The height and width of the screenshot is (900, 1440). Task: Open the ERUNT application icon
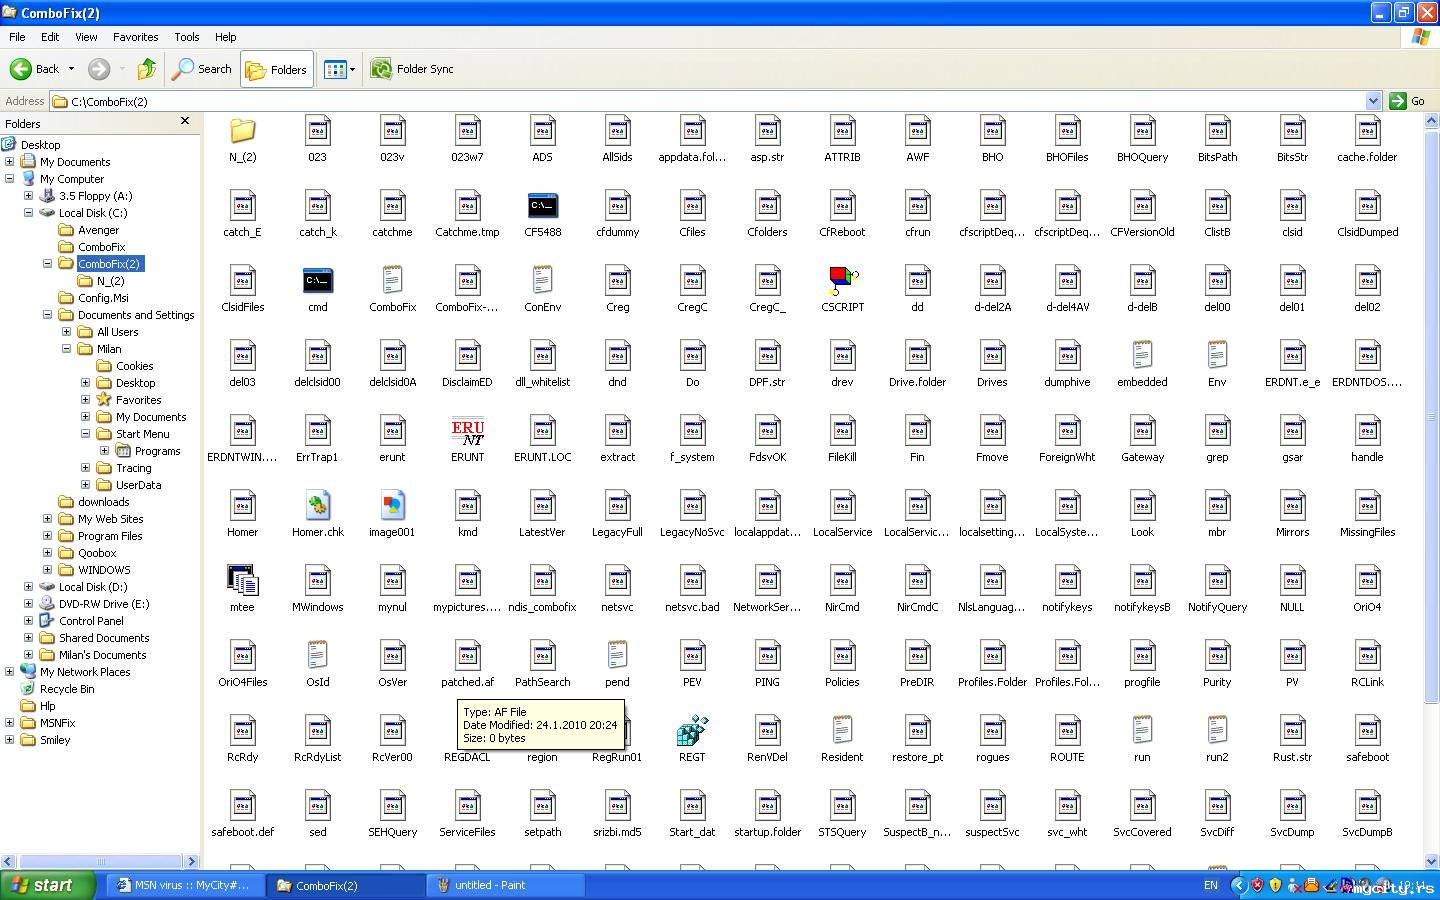(x=467, y=432)
